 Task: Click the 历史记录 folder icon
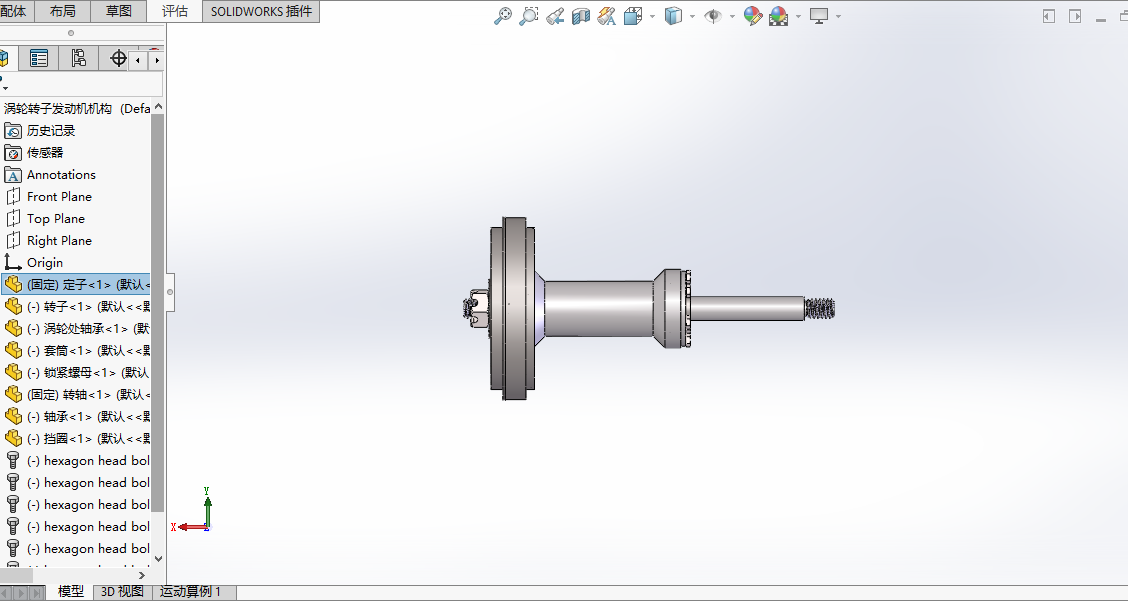[13, 130]
